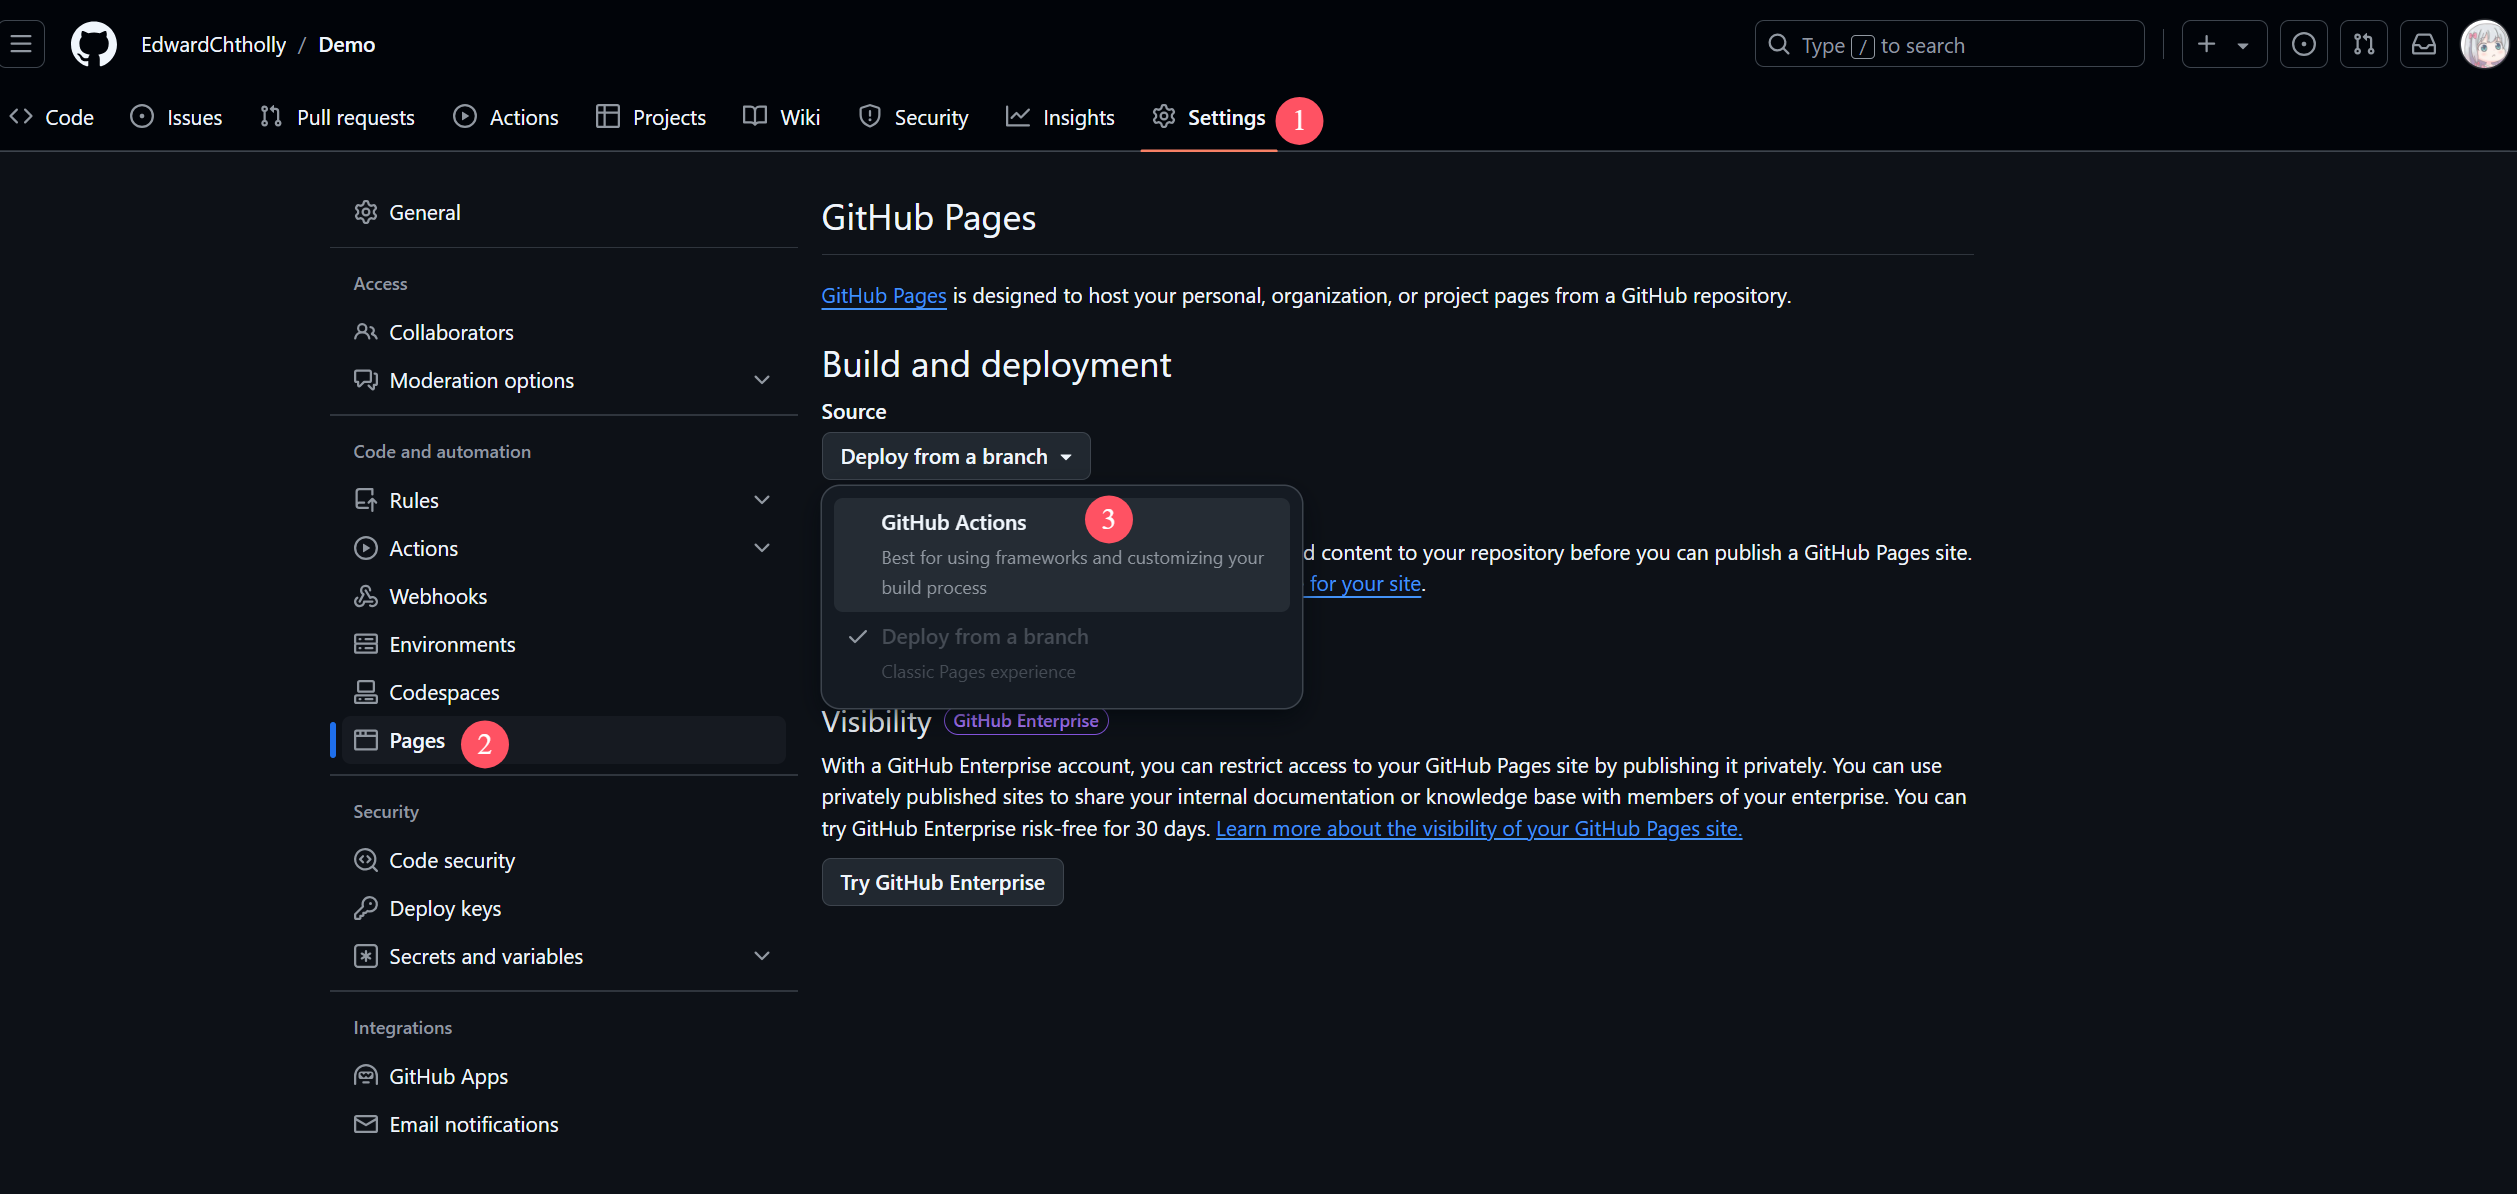Click the Deploy keys key icon

[x=366, y=908]
